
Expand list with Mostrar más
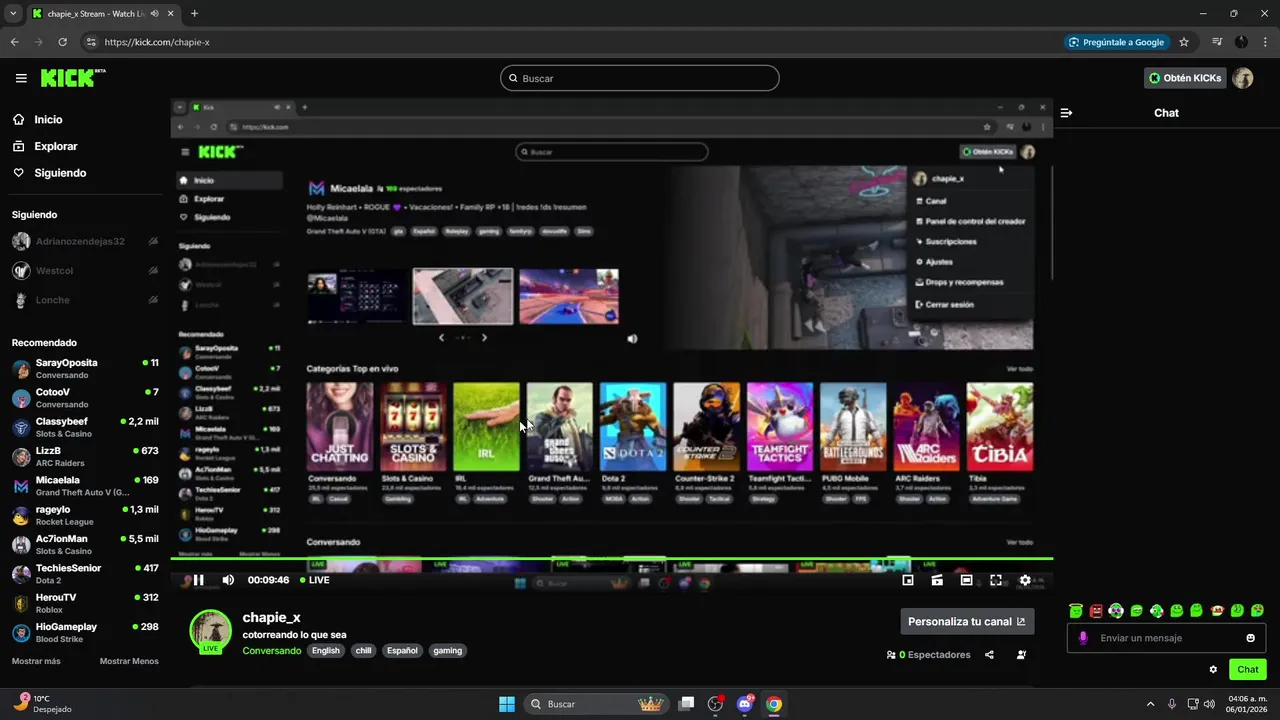tap(36, 661)
